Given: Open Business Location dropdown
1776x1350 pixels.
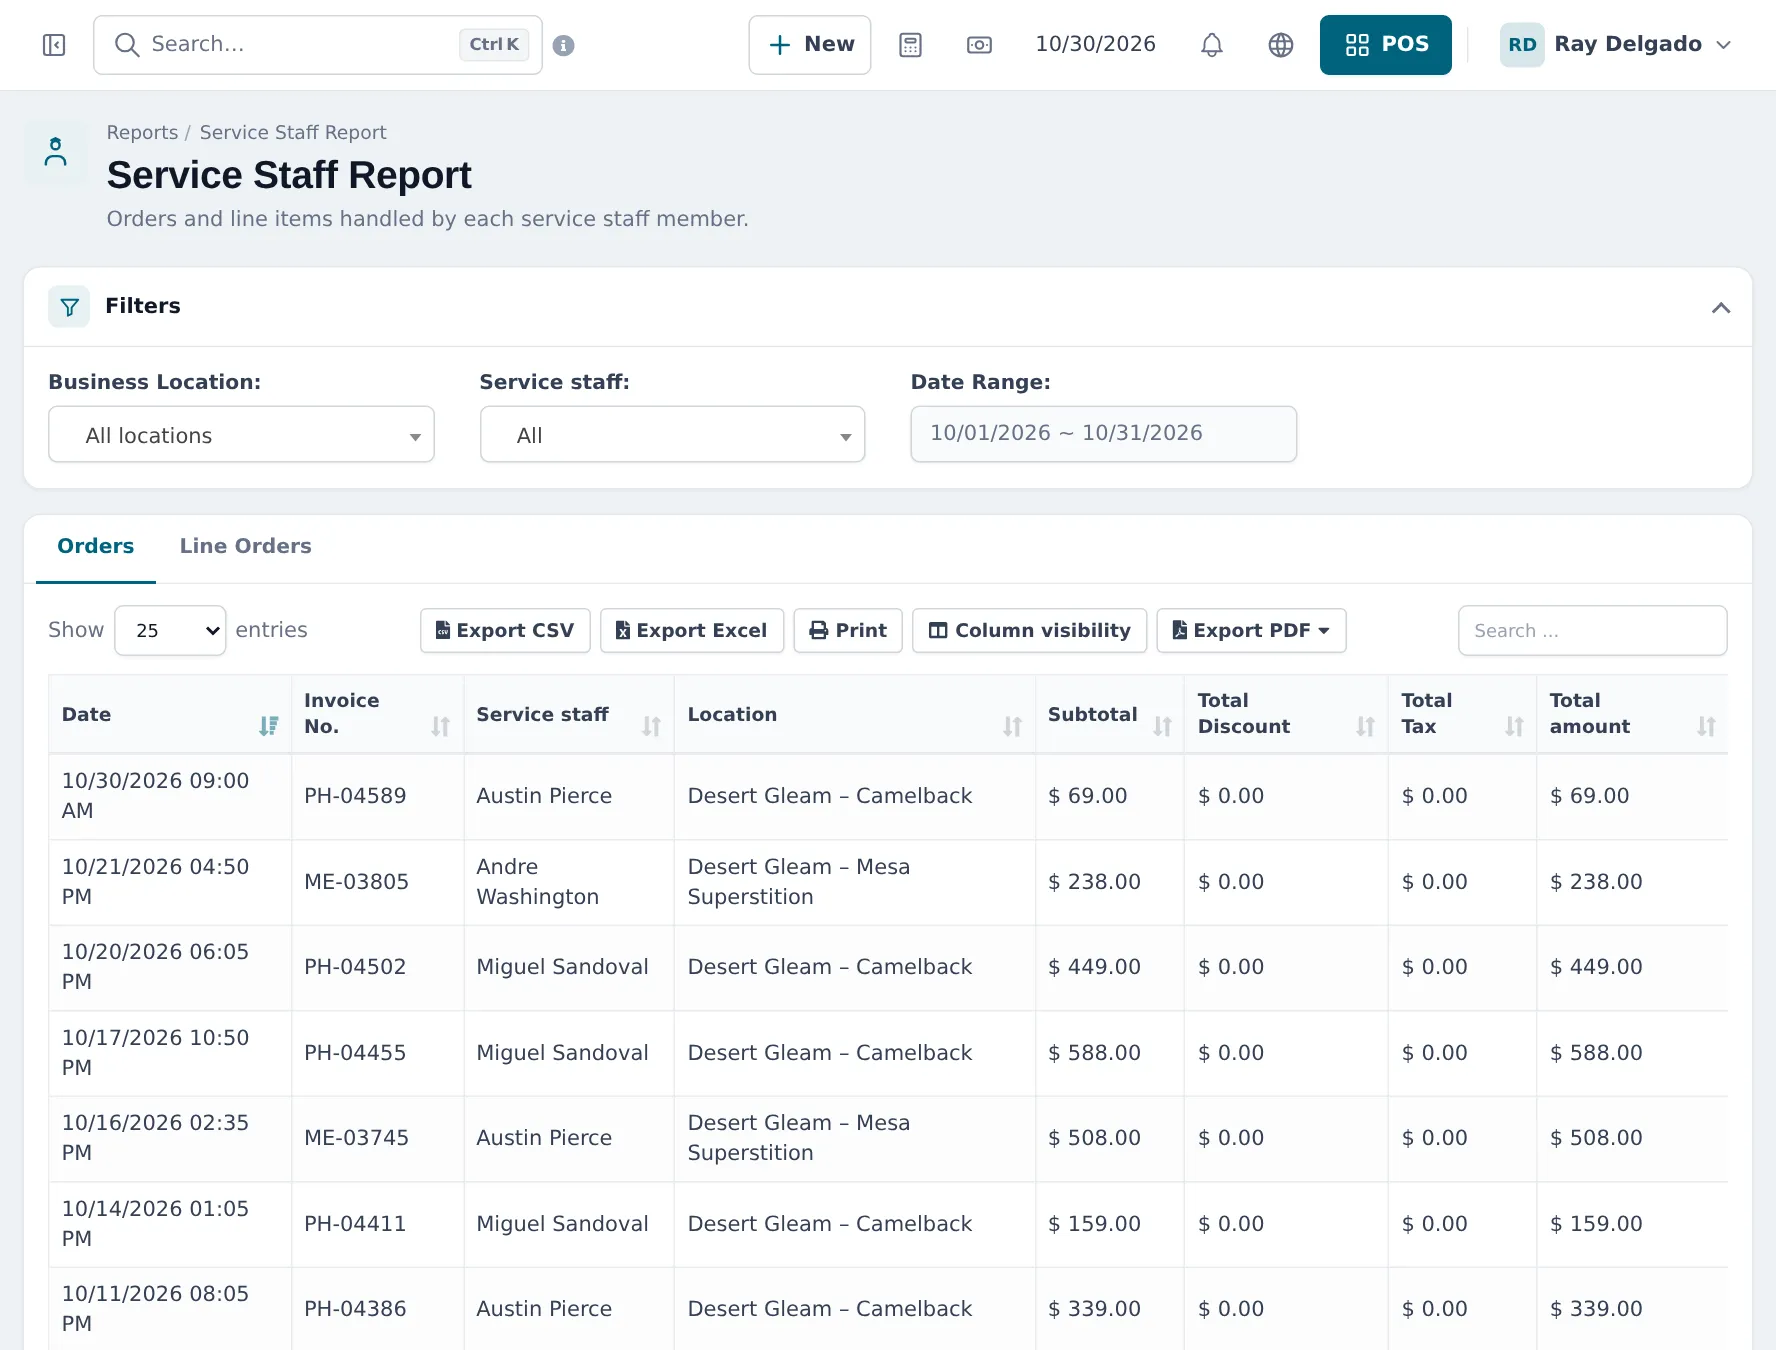Looking at the screenshot, I should 241,434.
